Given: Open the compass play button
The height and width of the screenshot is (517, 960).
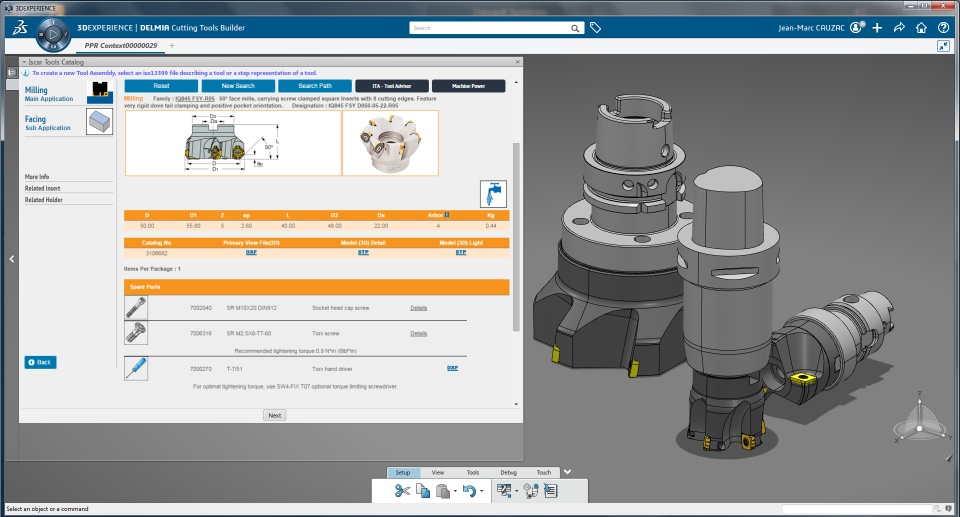Looking at the screenshot, I should point(54,34).
